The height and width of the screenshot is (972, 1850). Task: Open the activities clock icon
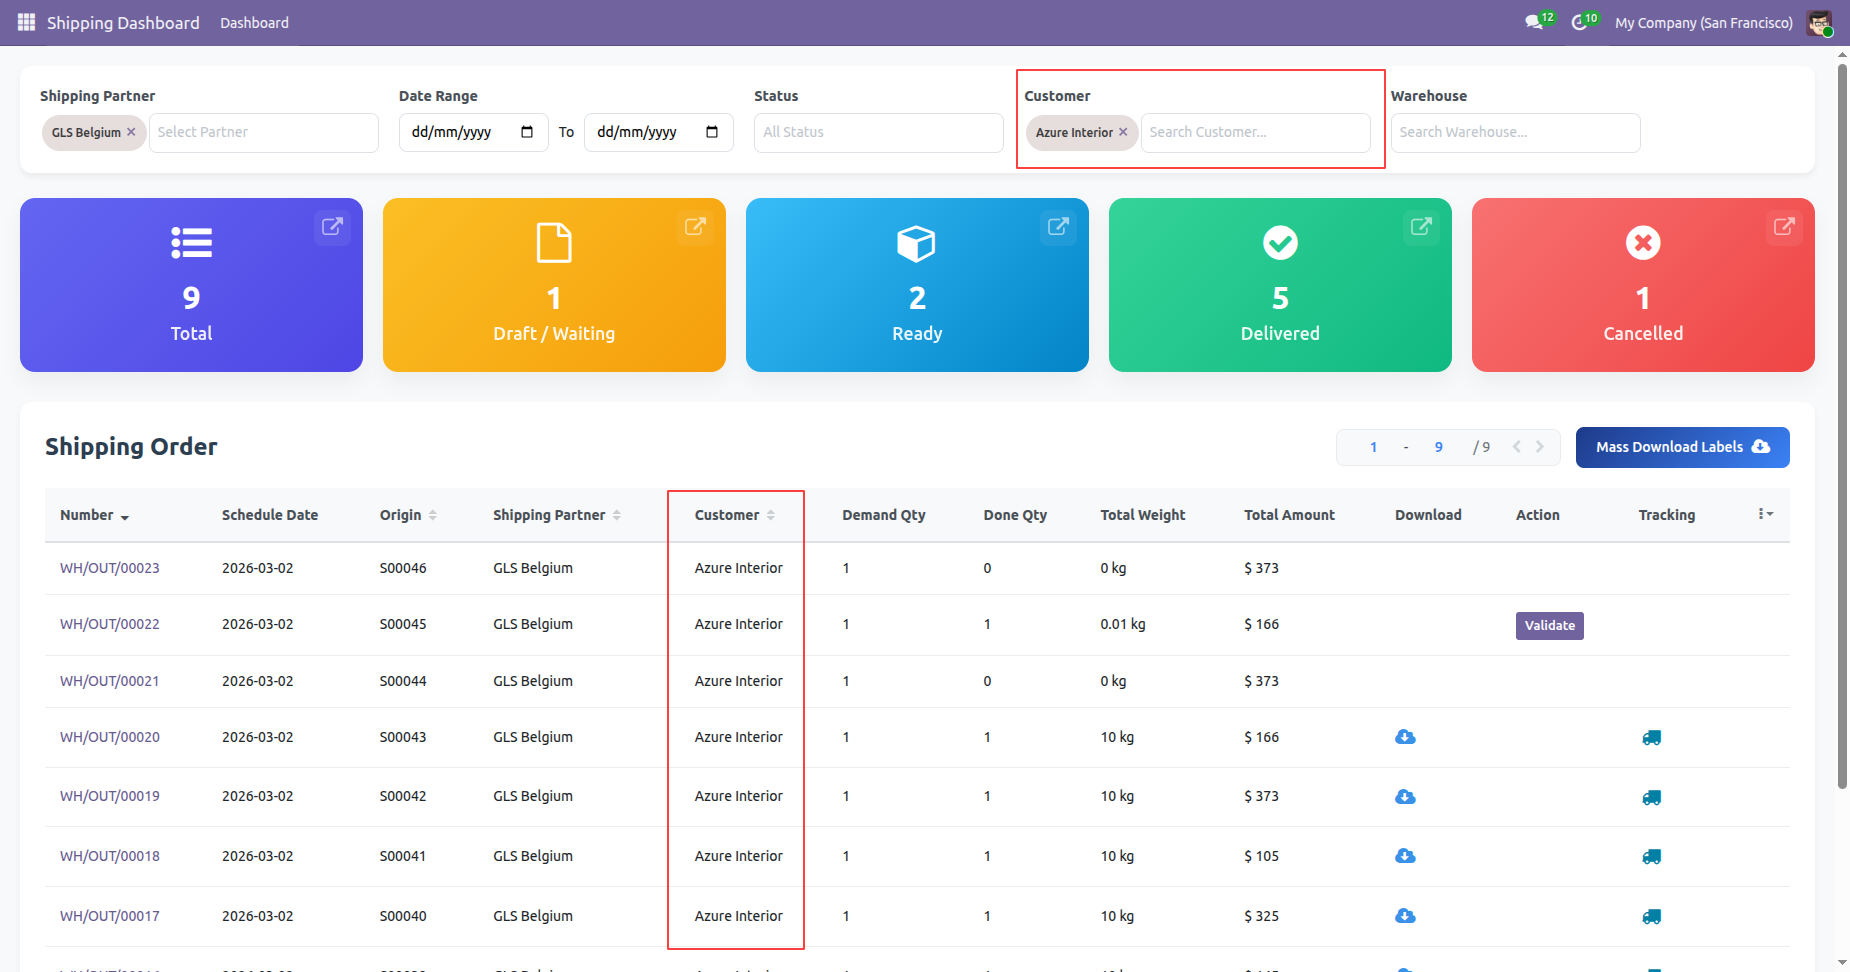1579,22
